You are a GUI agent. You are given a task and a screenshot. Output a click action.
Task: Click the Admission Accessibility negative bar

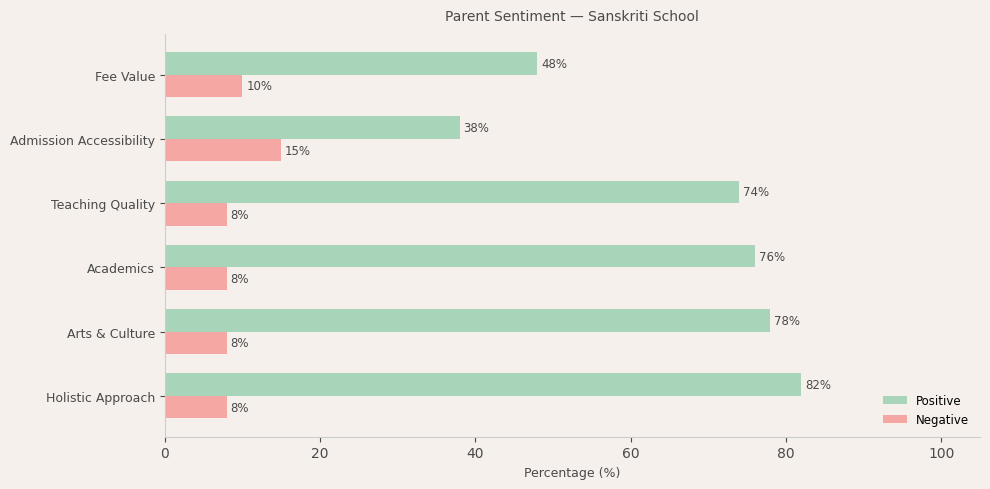pos(223,151)
